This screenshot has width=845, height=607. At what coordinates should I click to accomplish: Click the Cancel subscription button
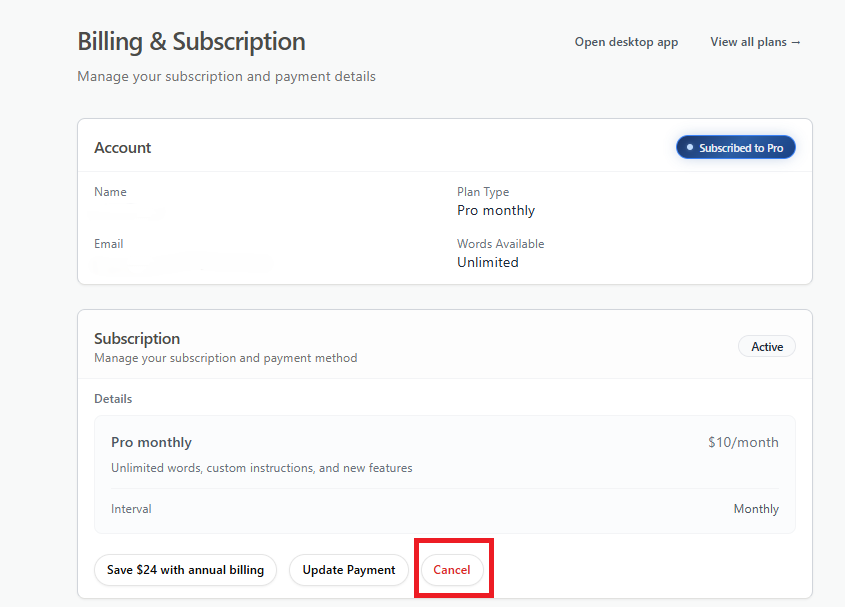(451, 570)
